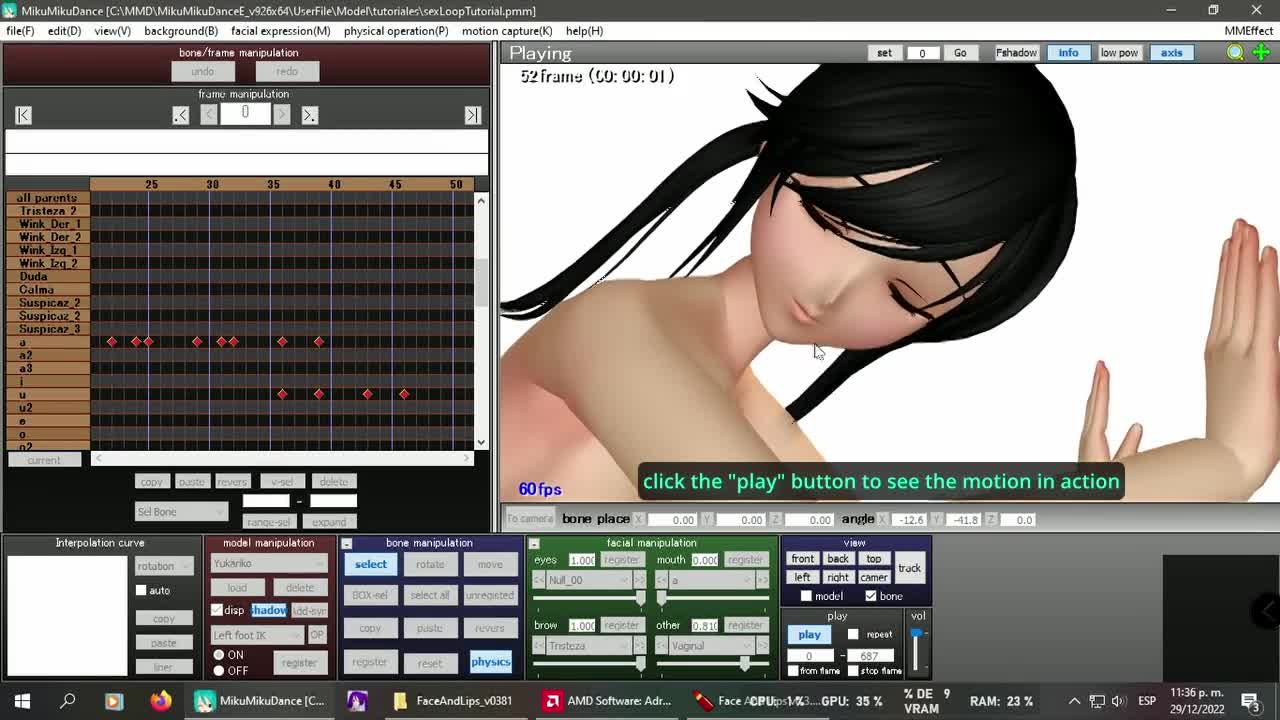Check the view model checkbox
Screen dimensions: 1280x720
pos(806,596)
